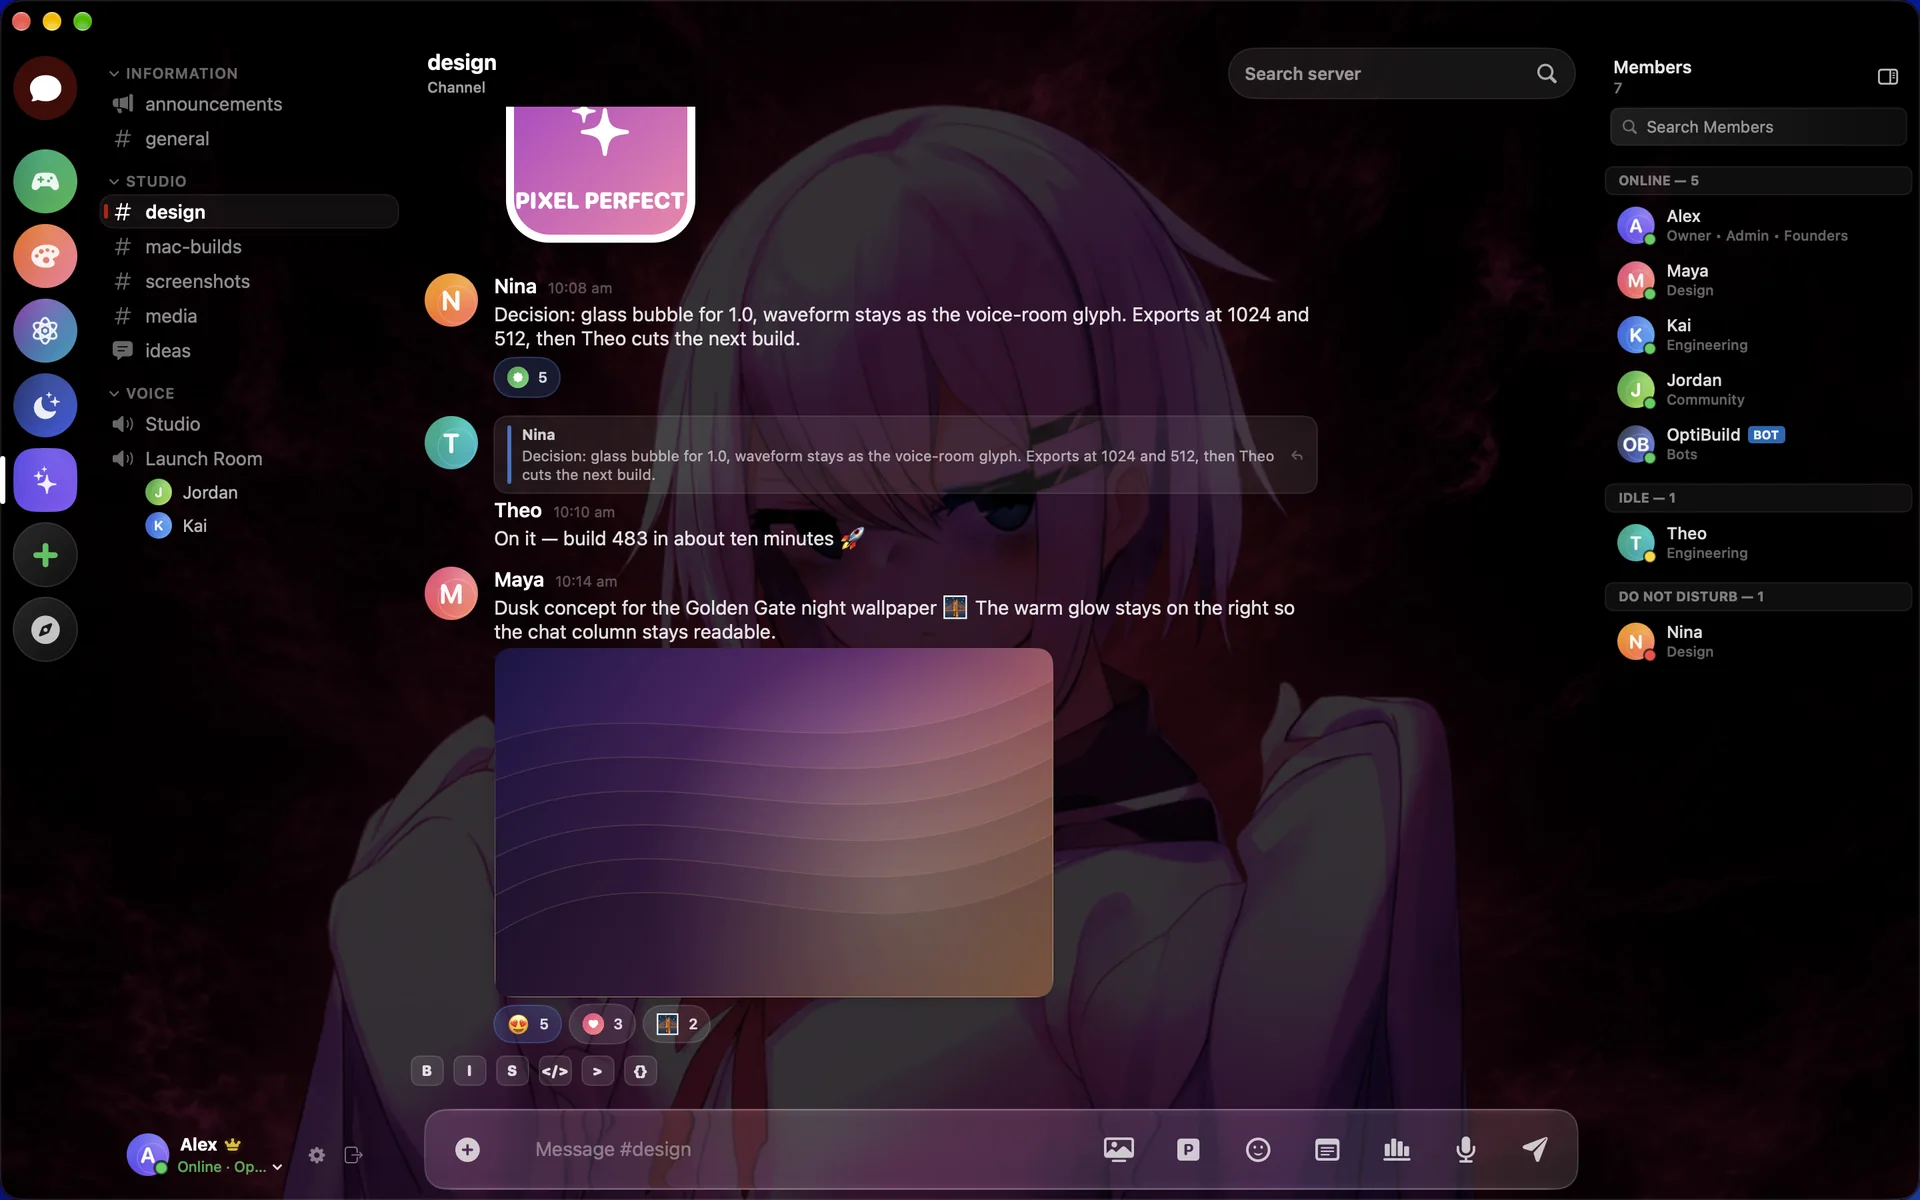
Task: Toggle italic formatting button
Action: click(469, 1071)
